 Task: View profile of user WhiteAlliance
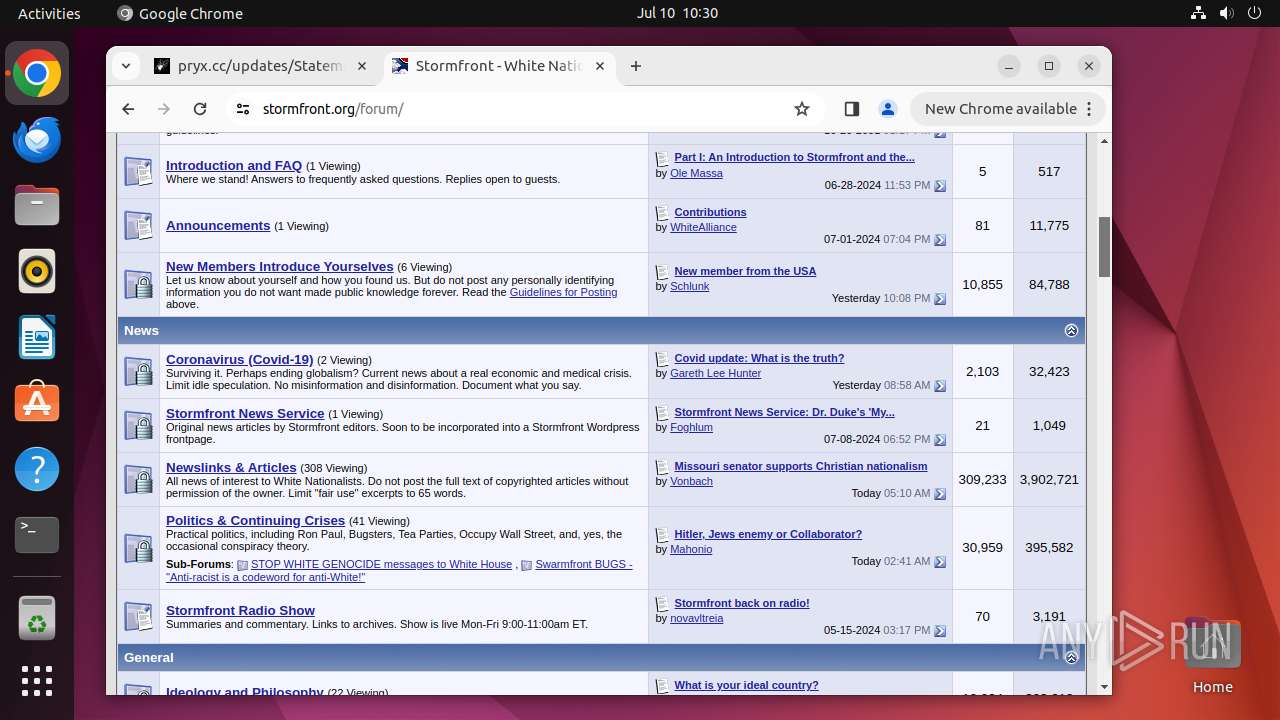pyautogui.click(x=703, y=227)
